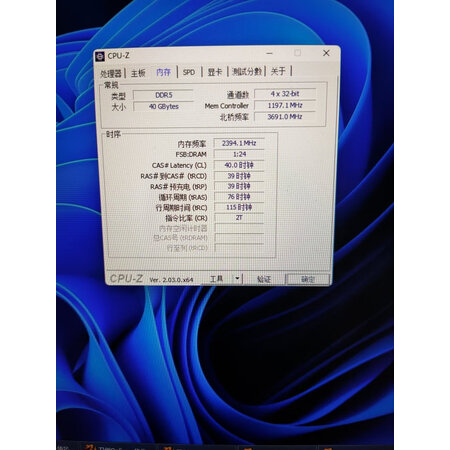Click the 确定 button
Screen dimensions: 450x450
coord(308,279)
